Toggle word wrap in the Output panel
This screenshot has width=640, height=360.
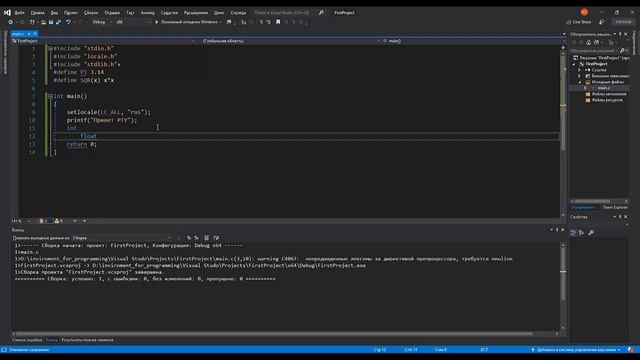point(216,238)
